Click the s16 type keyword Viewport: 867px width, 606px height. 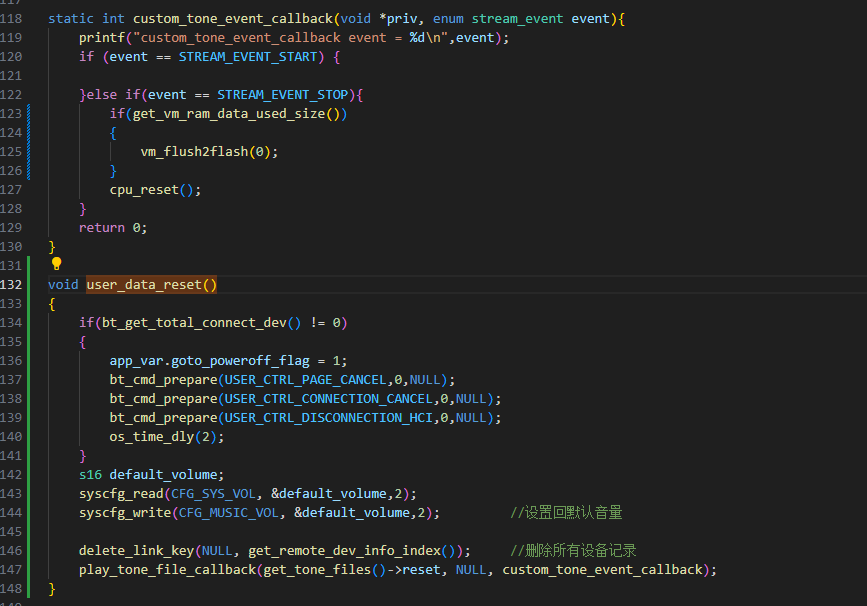click(91, 475)
